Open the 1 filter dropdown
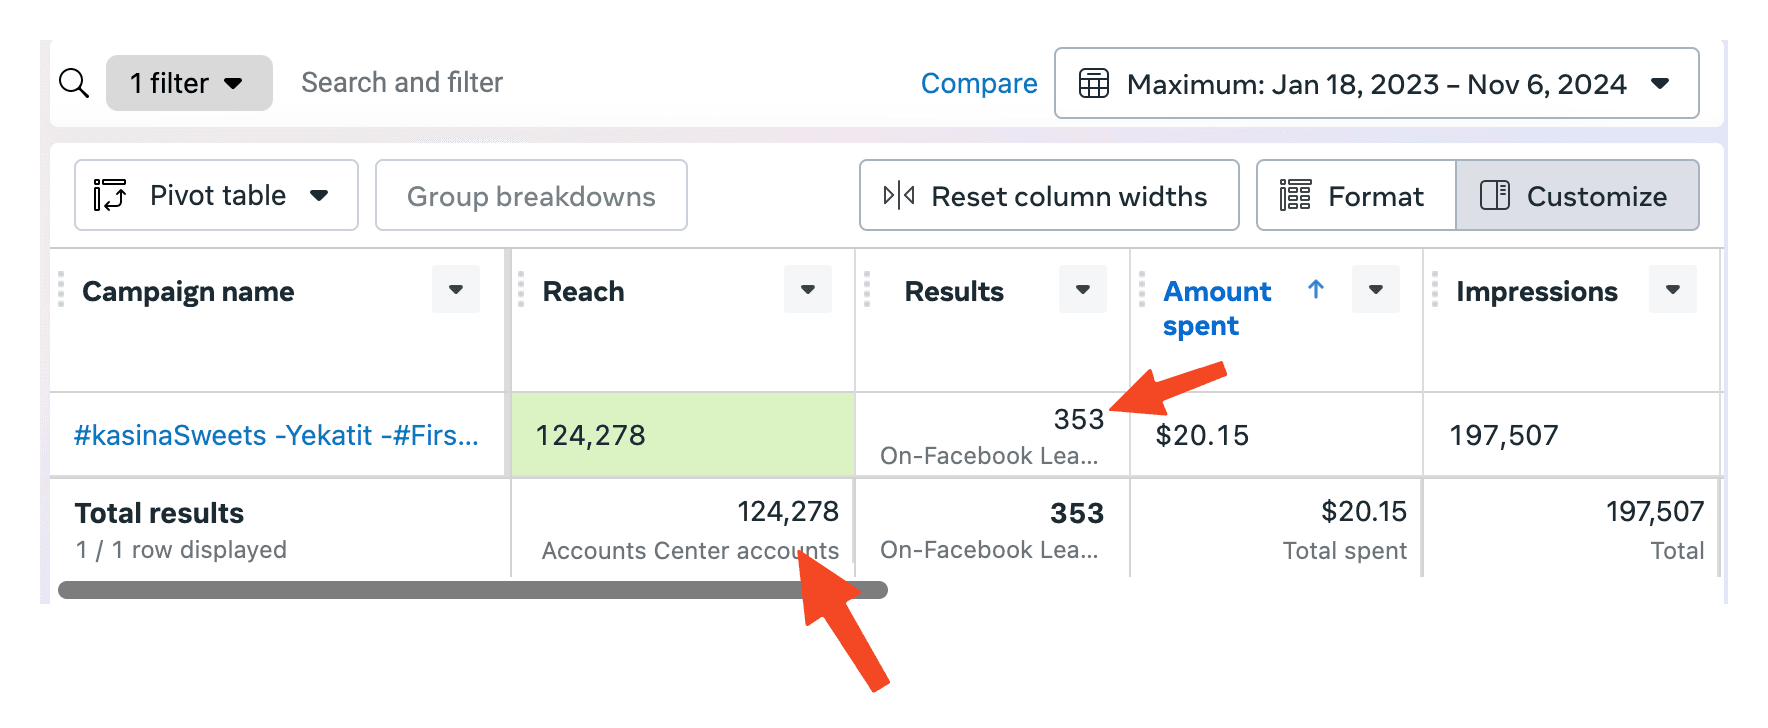Image resolution: width=1768 pixels, height=728 pixels. [x=189, y=83]
